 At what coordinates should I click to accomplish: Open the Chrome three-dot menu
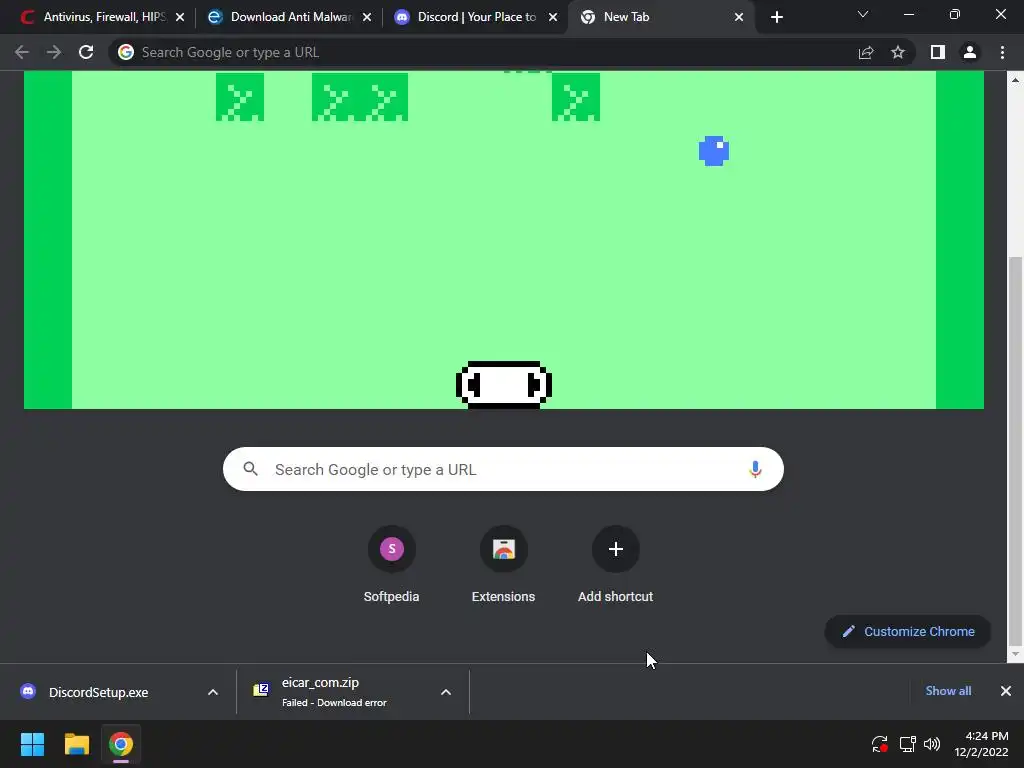click(1002, 52)
